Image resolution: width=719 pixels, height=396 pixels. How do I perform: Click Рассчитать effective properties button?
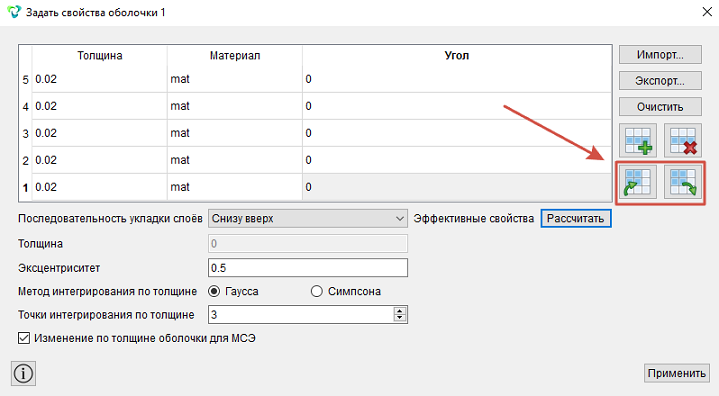point(576,218)
